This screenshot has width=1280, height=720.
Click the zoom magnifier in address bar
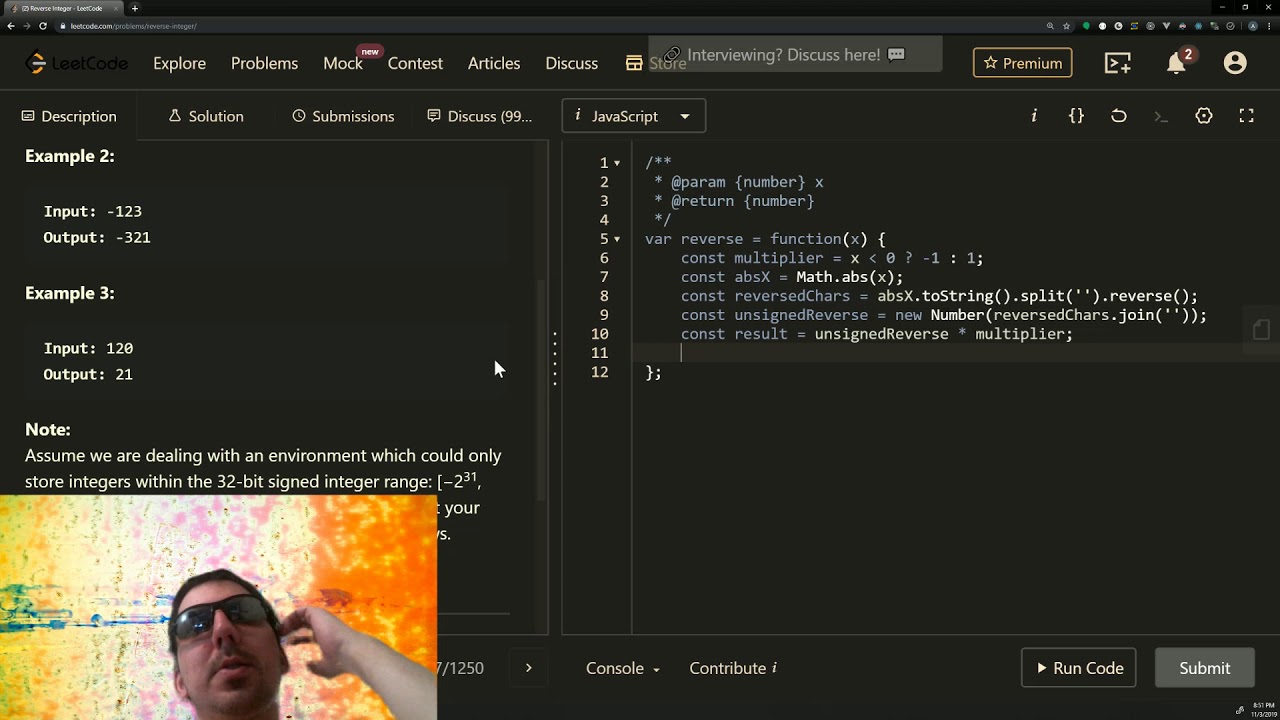(1050, 26)
